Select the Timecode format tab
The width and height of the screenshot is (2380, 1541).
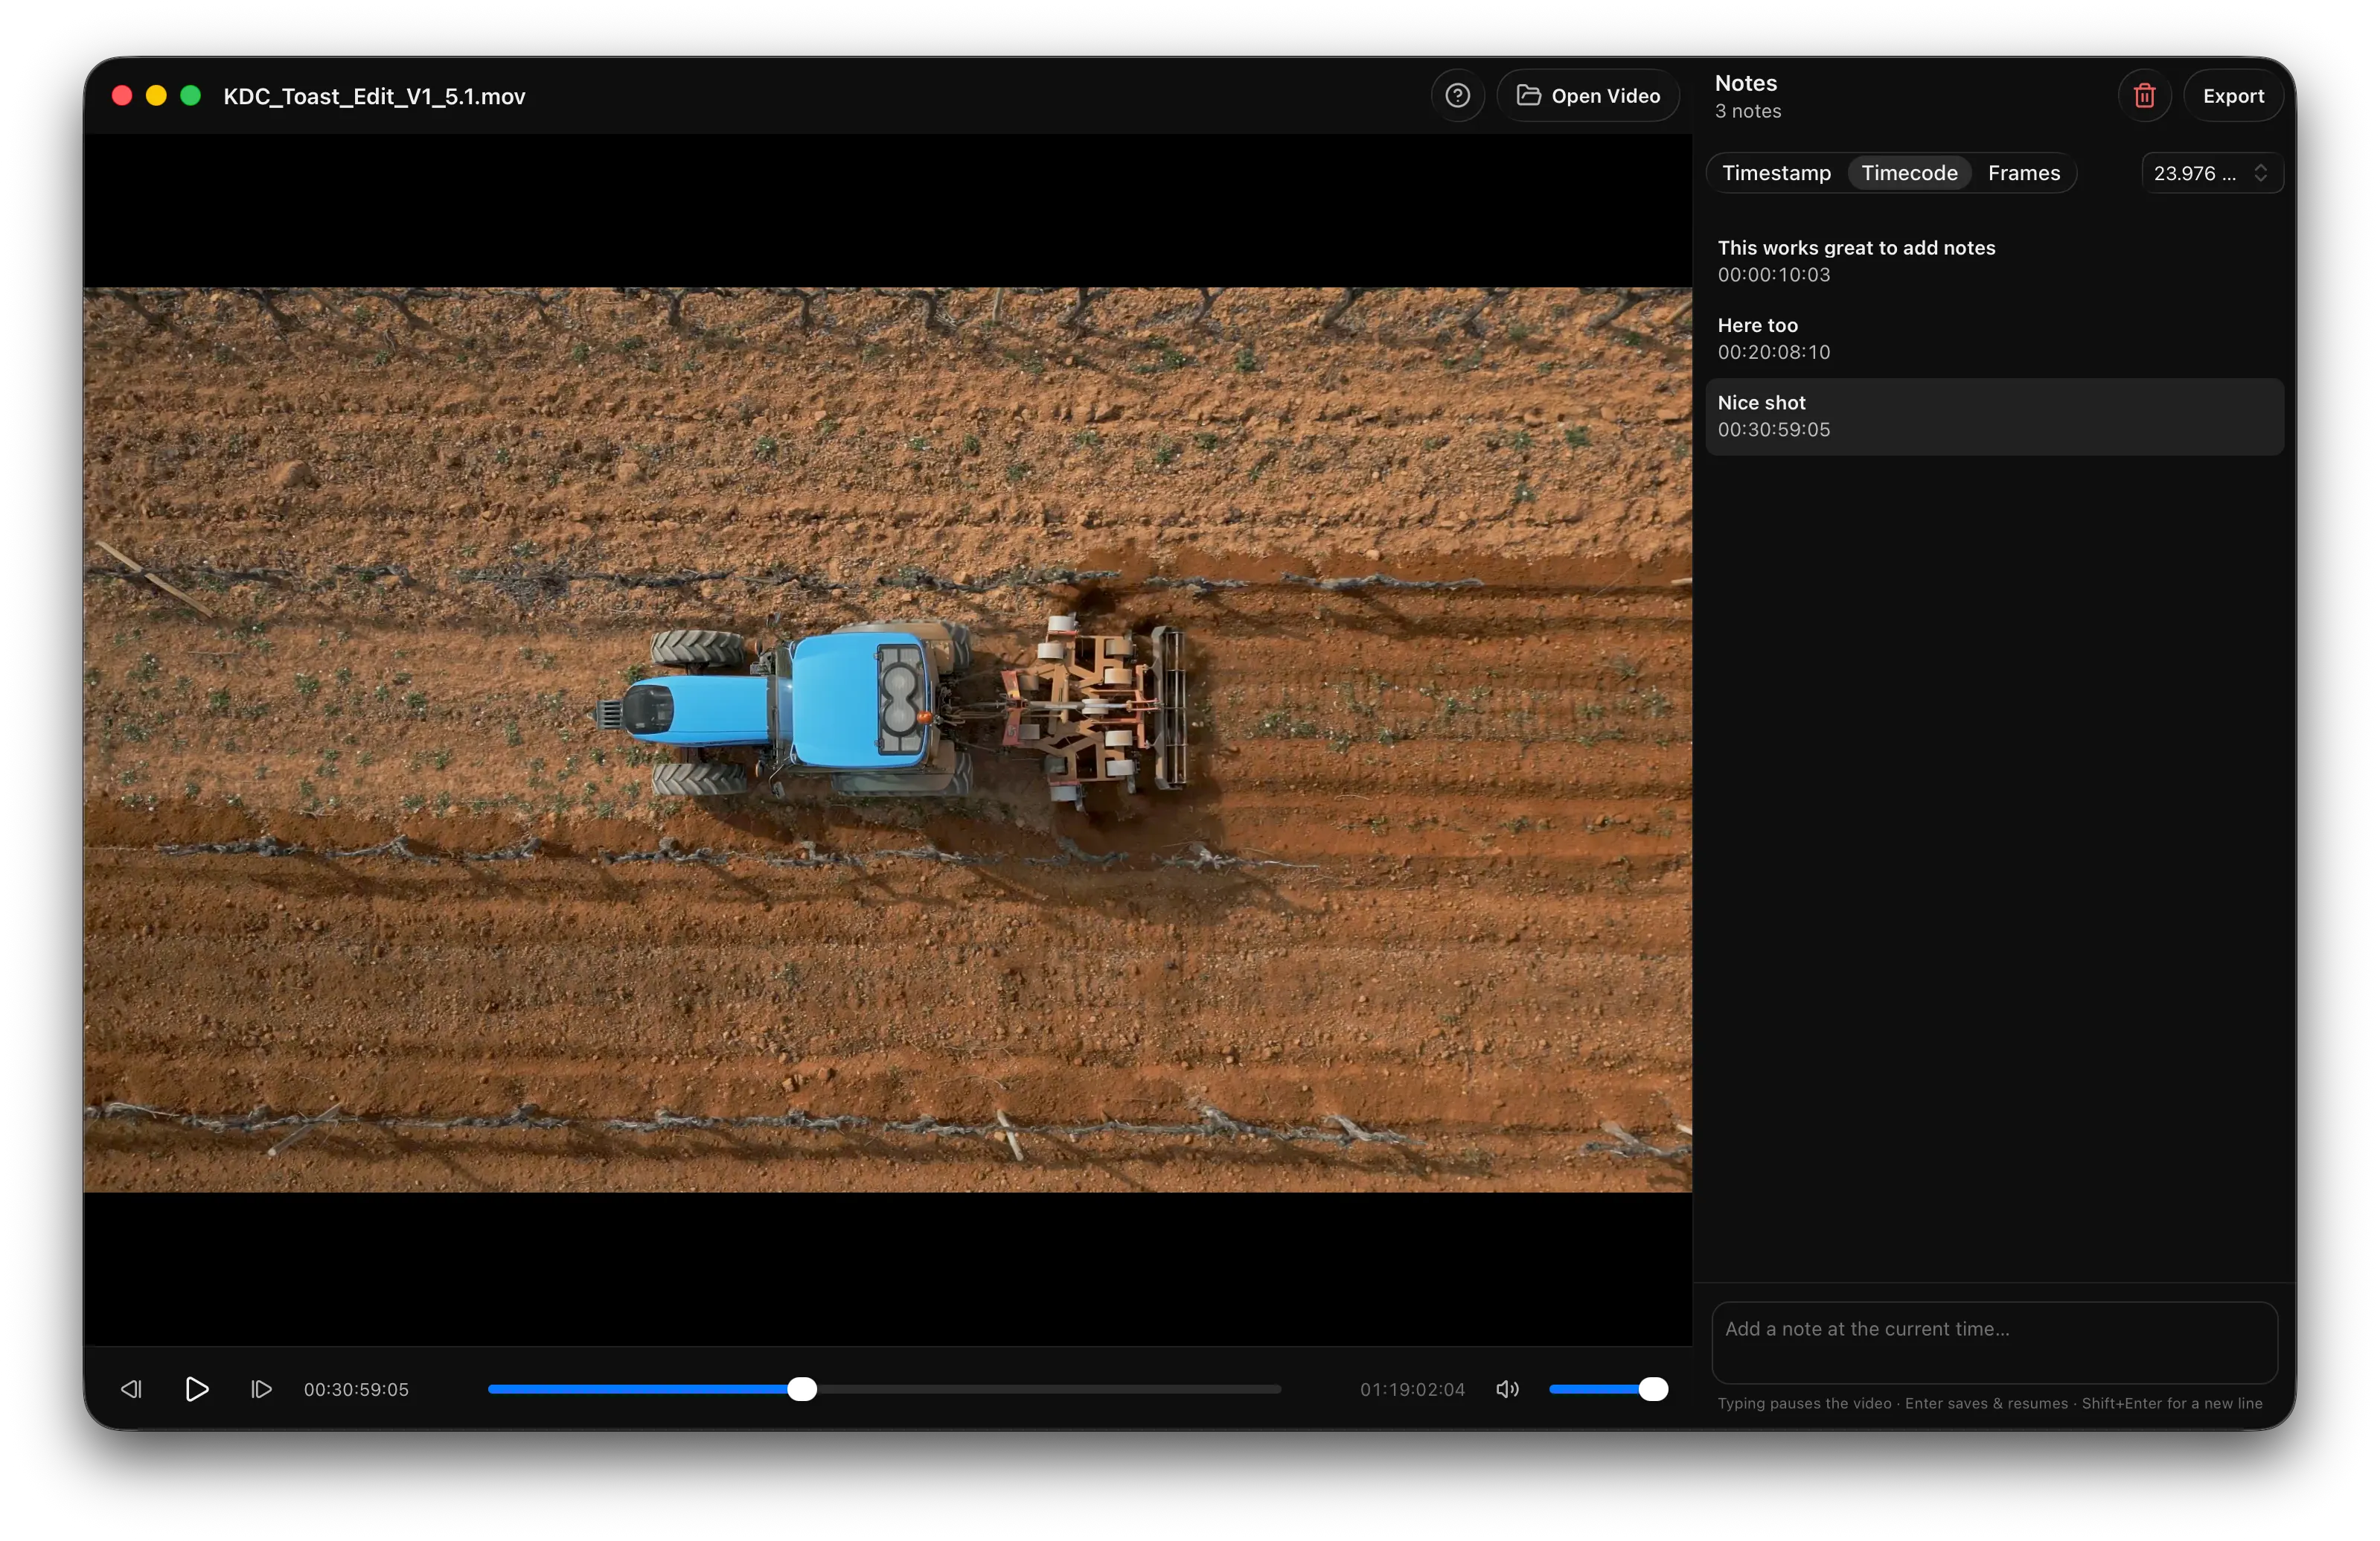(1909, 173)
